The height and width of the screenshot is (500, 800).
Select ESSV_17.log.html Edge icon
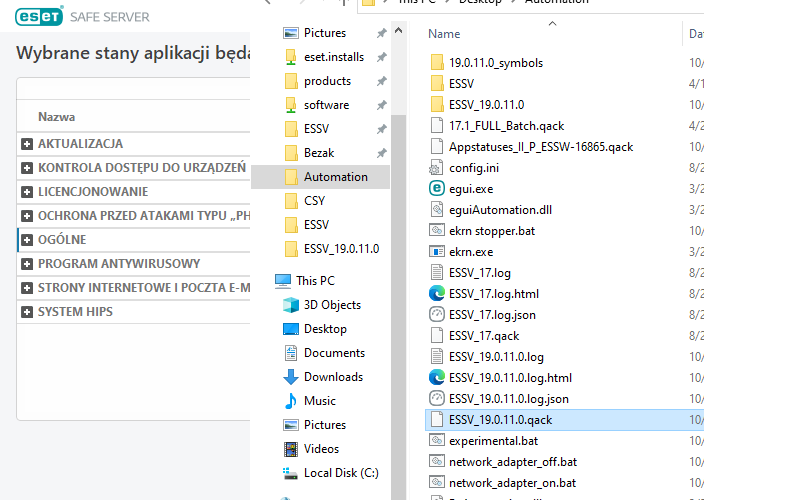coord(436,293)
